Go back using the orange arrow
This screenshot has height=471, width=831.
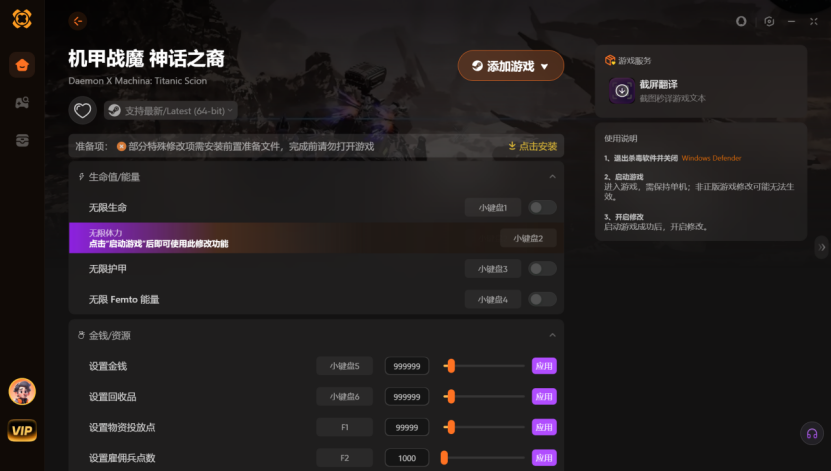78,21
